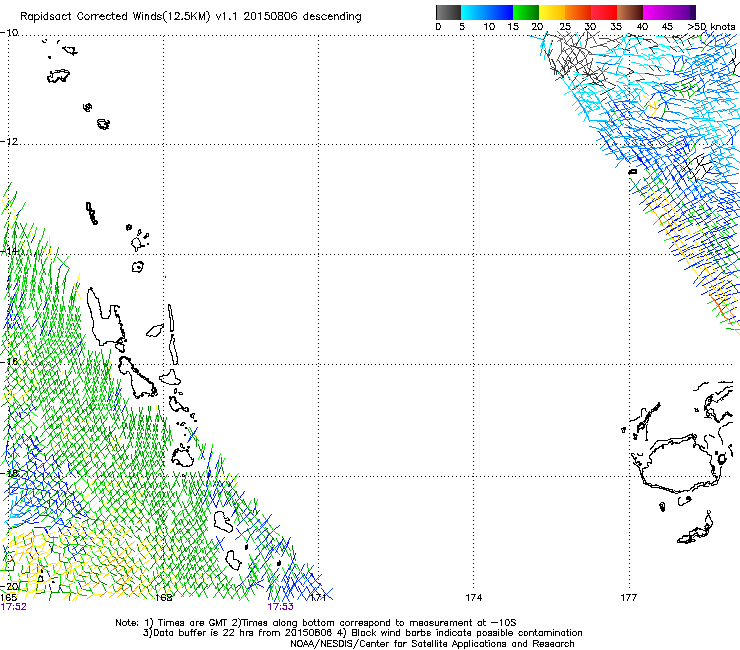
Task: Pick the brown 35-40 knots legend segment
Action: click(x=630, y=12)
